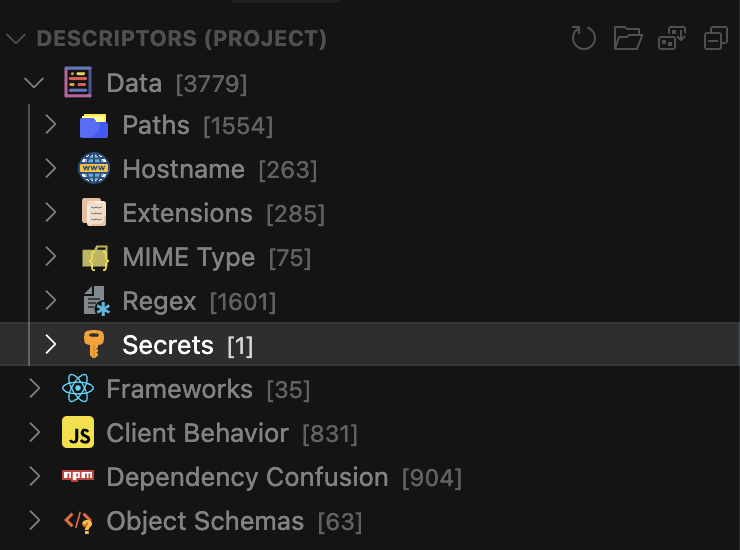
Task: Expand the Object Schemas node chevron
Action: point(34,520)
